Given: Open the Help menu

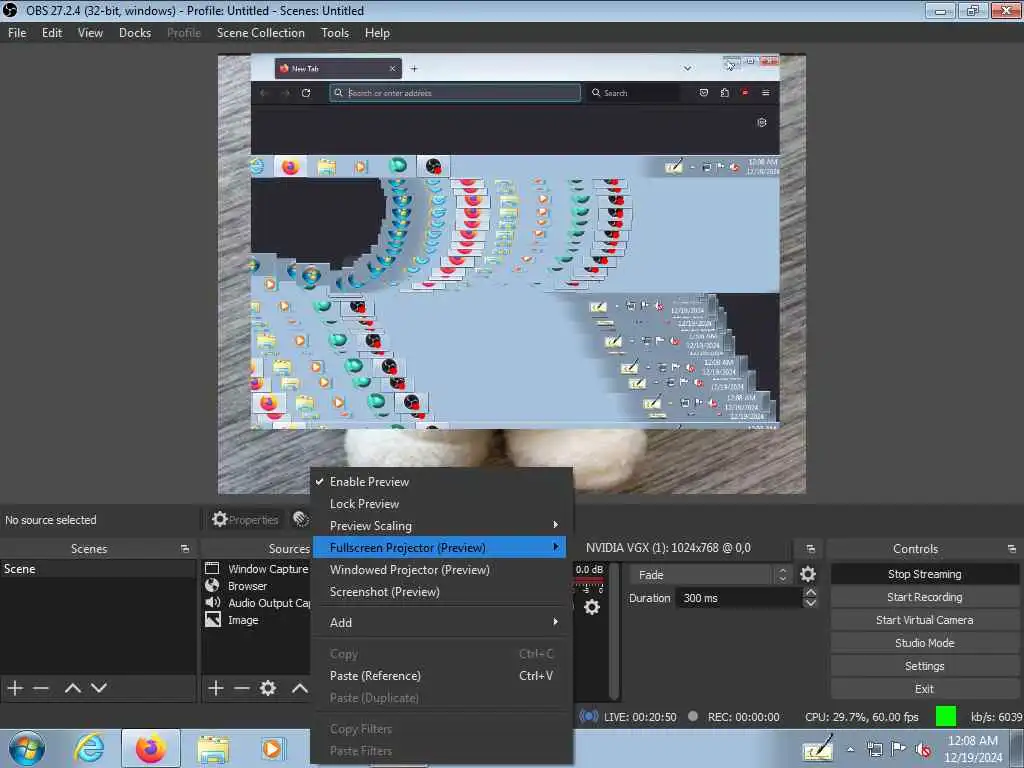Looking at the screenshot, I should [x=377, y=33].
